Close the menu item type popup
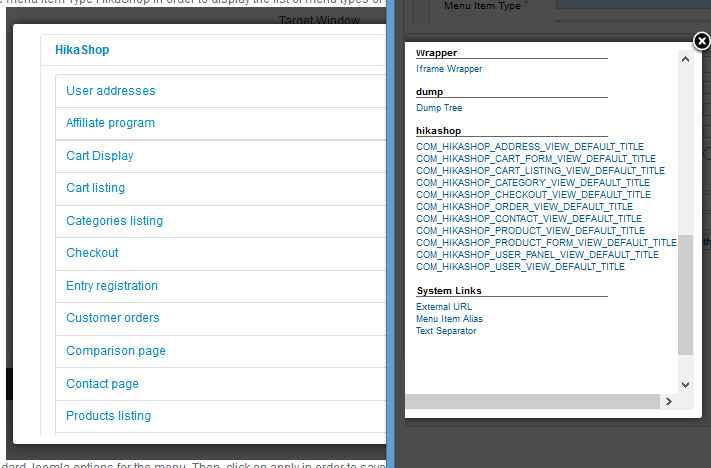The image size is (711, 468). coord(701,41)
